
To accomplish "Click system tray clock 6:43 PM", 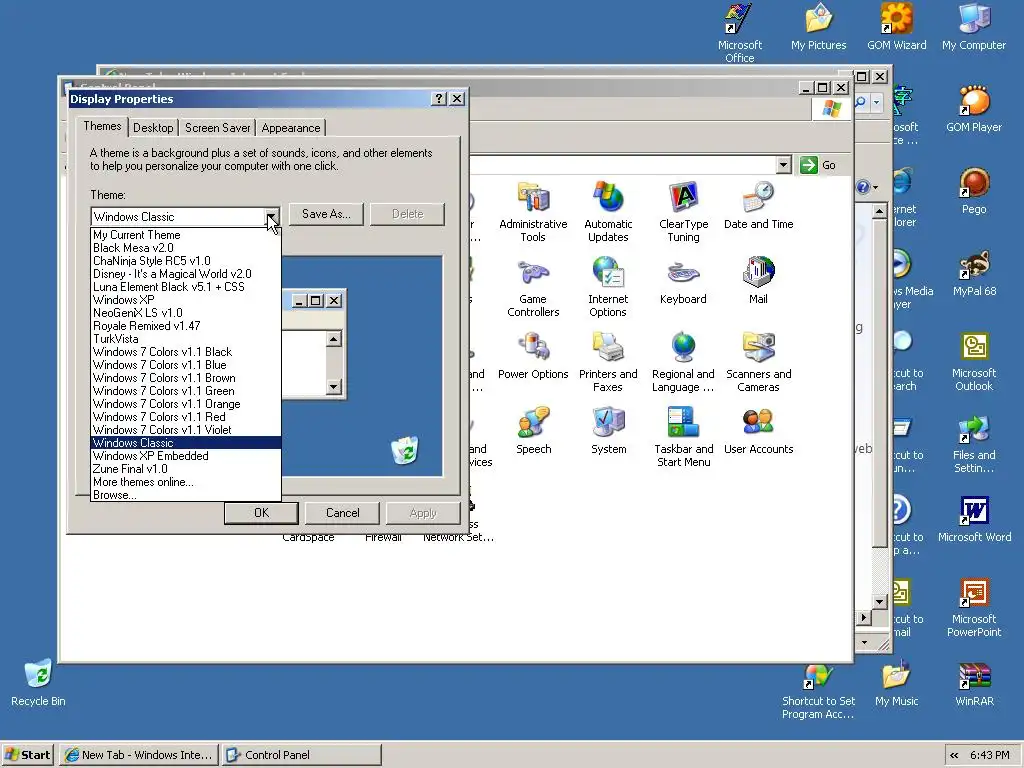I will (x=989, y=755).
